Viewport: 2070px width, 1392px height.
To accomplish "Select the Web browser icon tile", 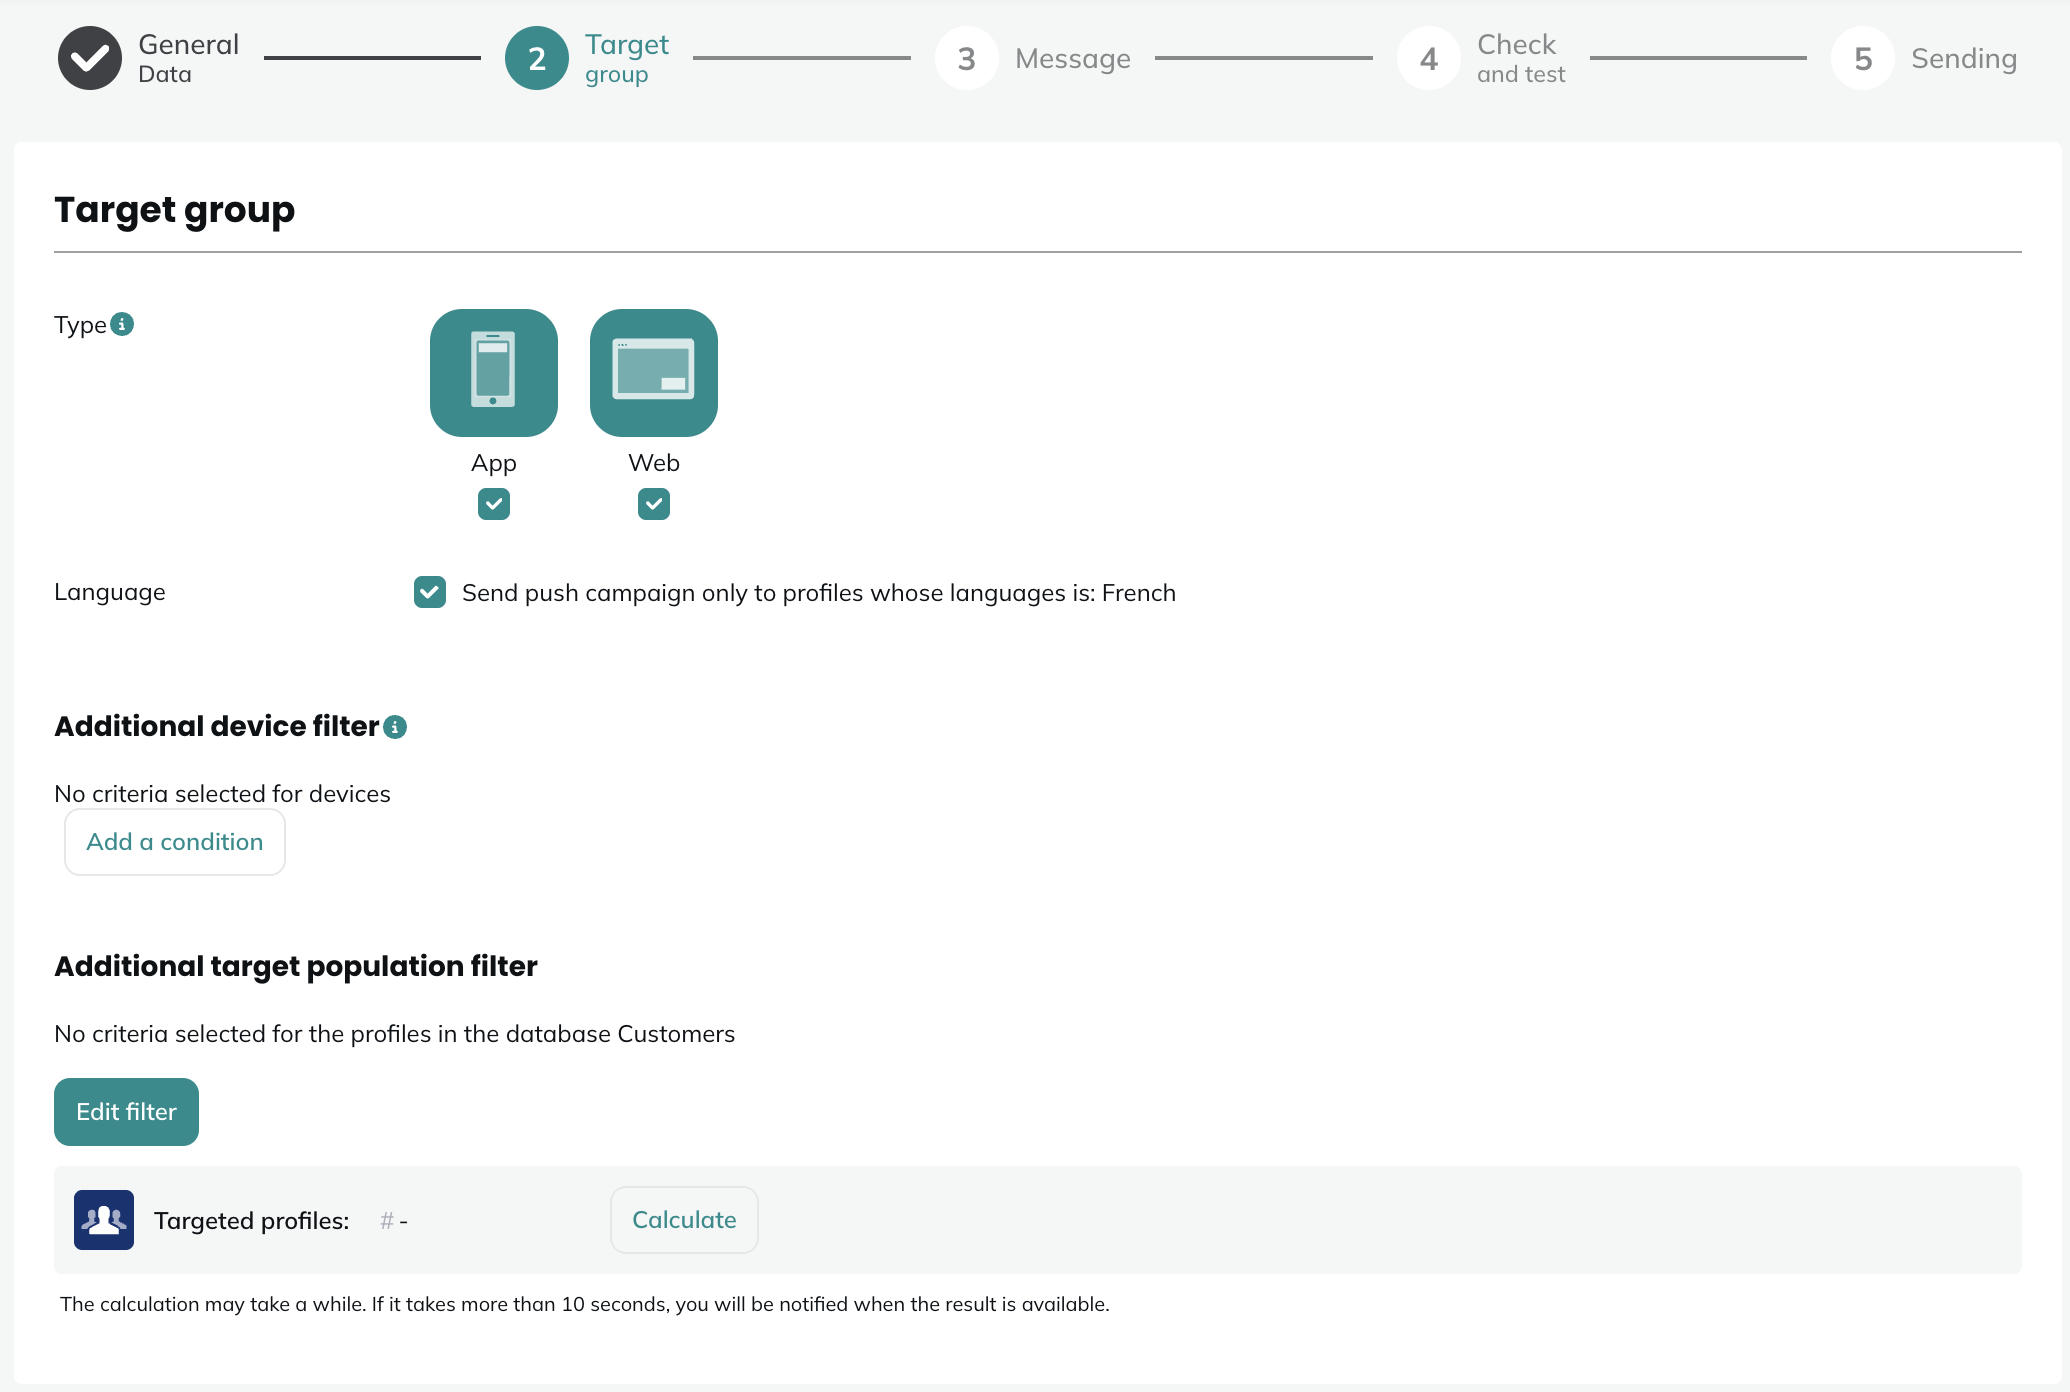I will pos(654,373).
